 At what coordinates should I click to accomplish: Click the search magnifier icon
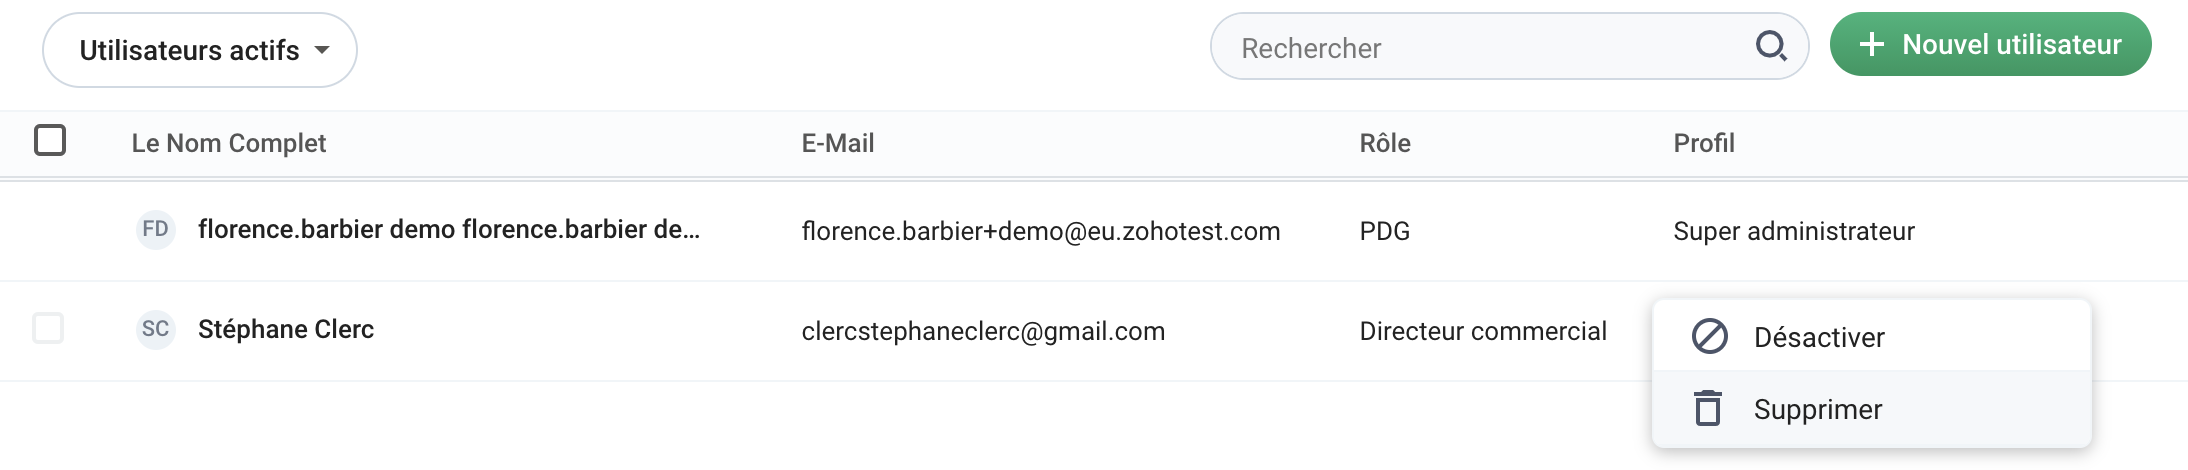(x=1771, y=46)
